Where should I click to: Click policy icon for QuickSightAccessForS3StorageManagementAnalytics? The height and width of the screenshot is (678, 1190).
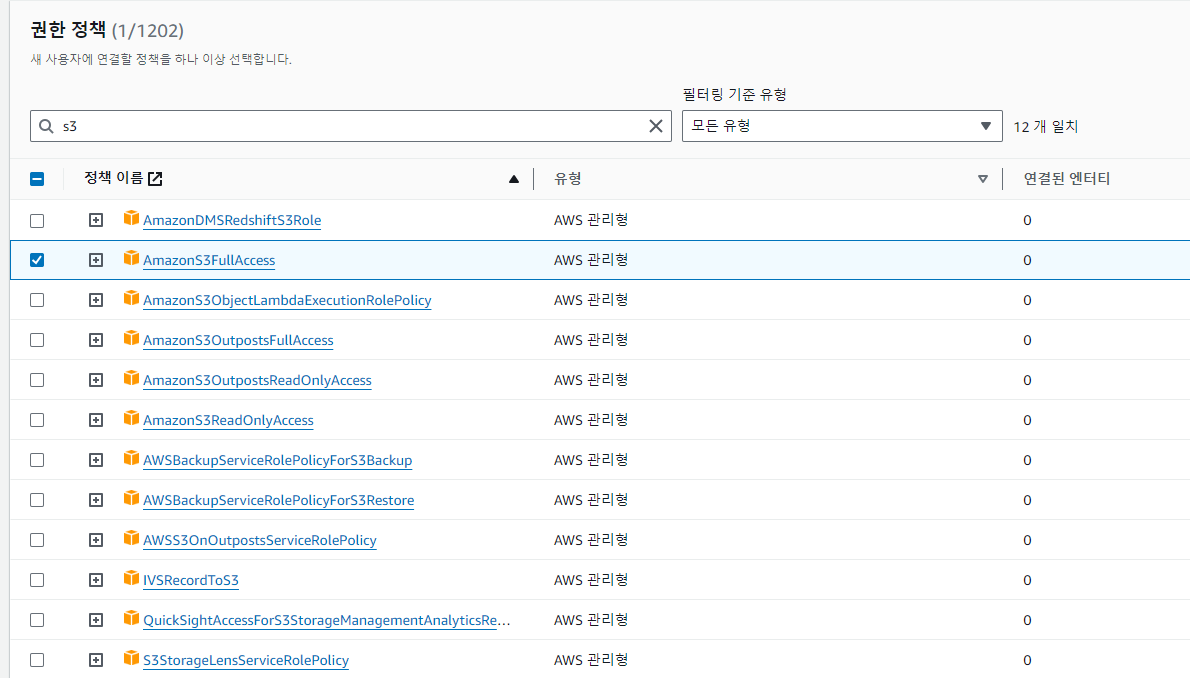131,618
